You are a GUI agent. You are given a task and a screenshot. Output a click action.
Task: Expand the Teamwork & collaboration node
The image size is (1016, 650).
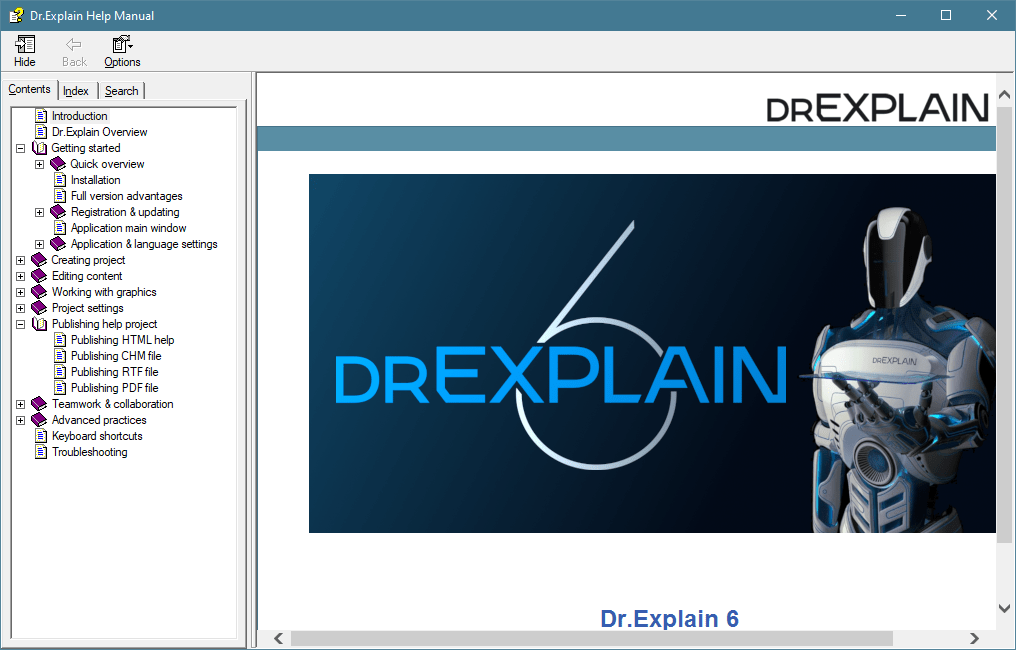20,404
